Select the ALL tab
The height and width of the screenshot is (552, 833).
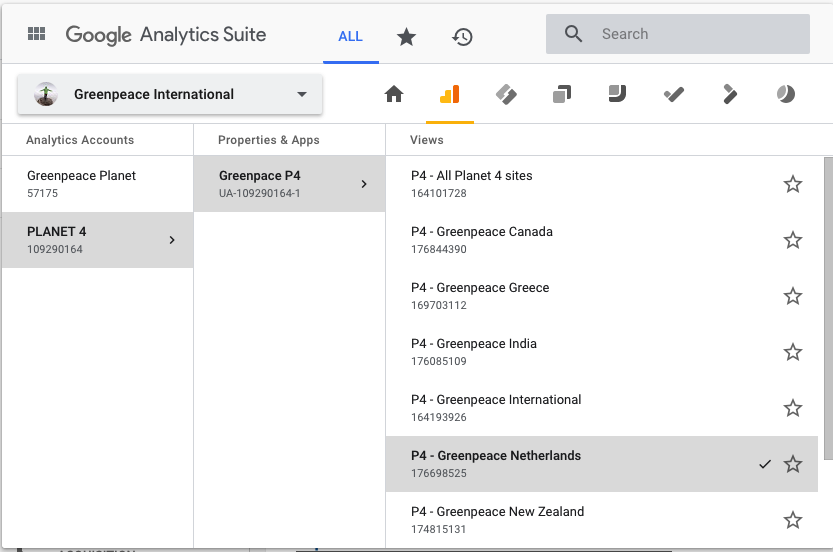coord(351,37)
